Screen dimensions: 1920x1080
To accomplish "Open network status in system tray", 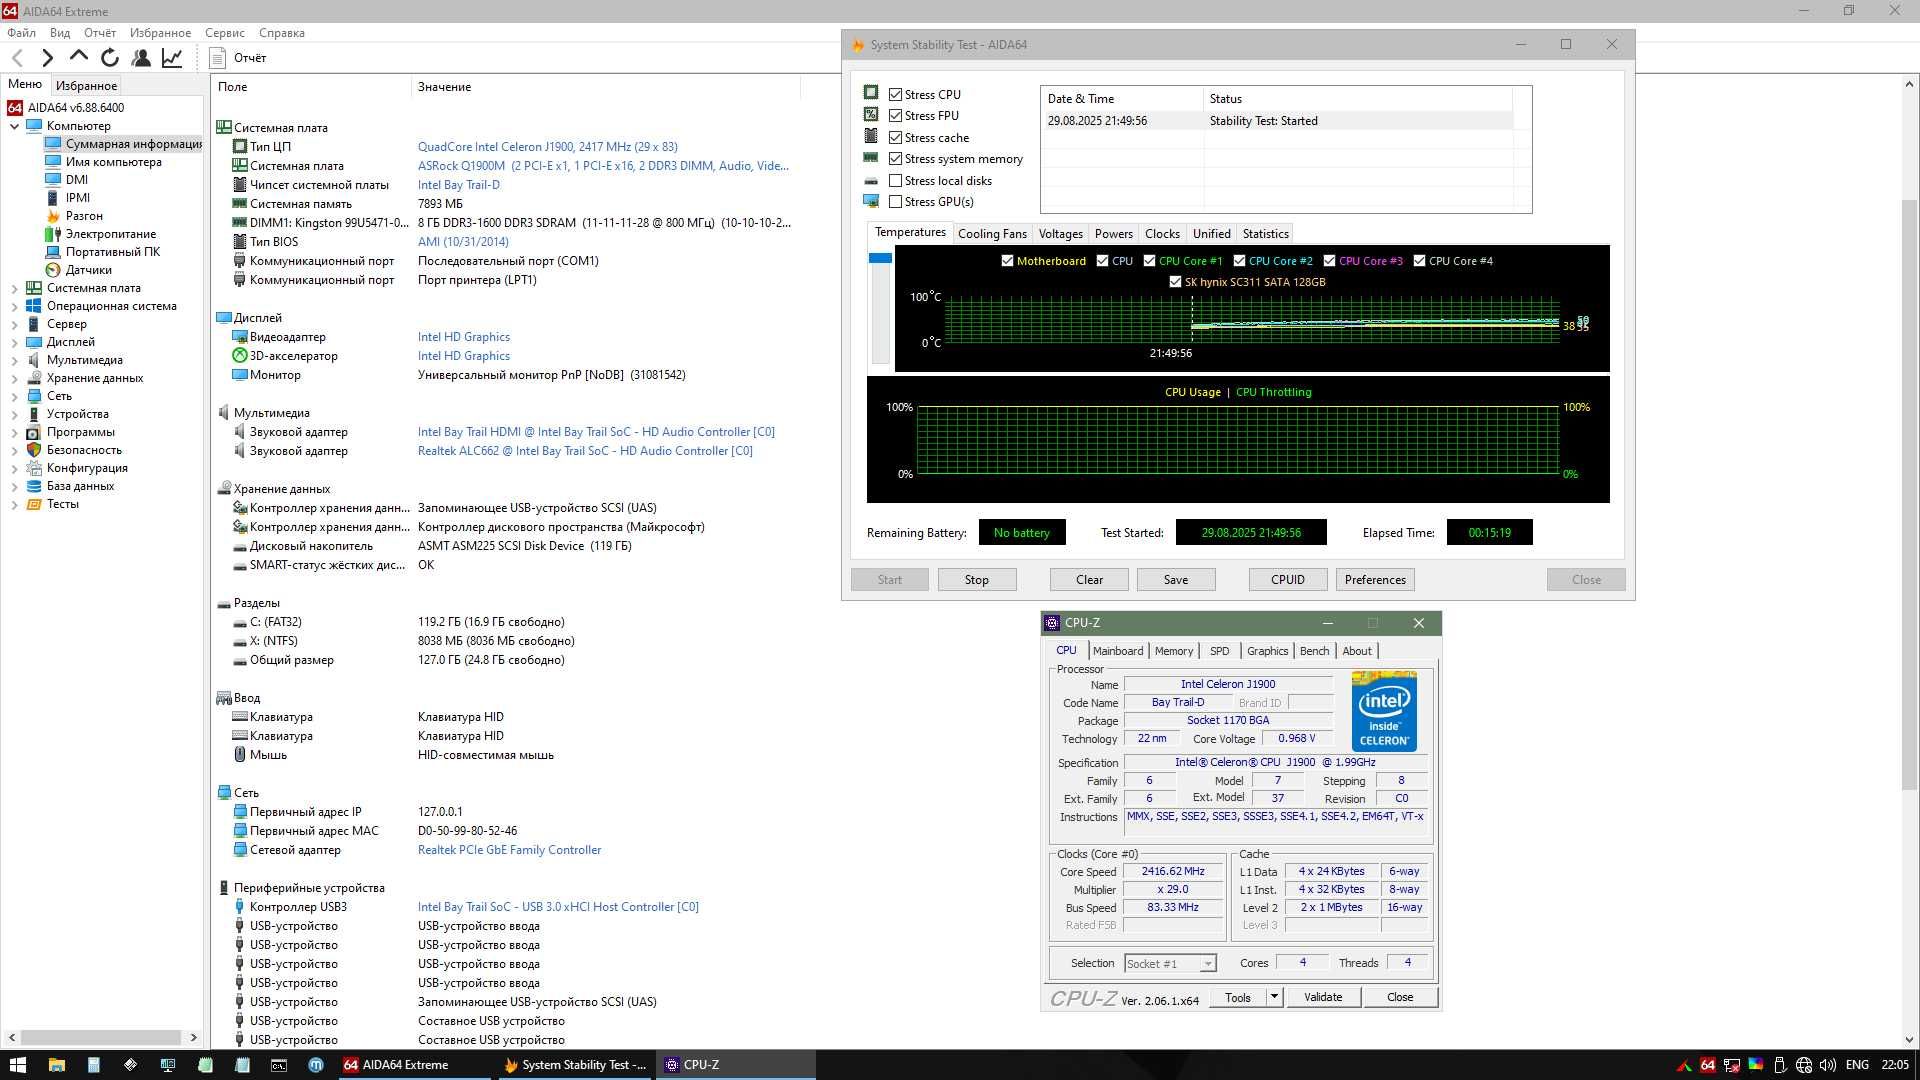I will click(1804, 1065).
